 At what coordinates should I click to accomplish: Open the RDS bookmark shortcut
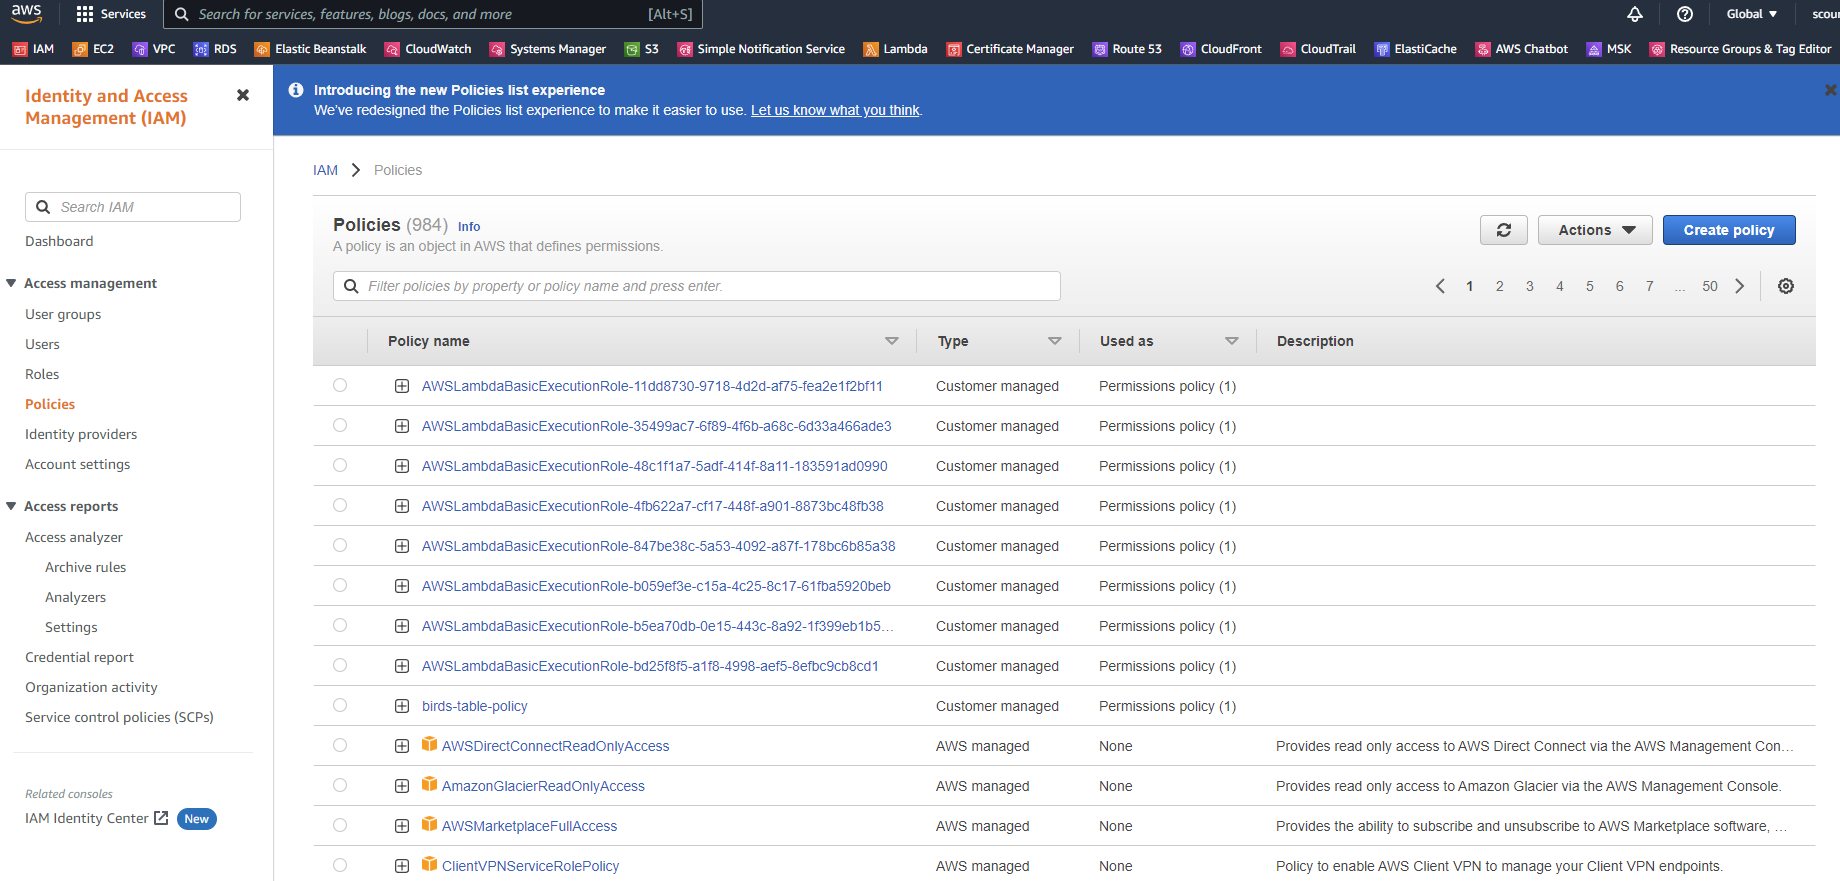click(215, 49)
